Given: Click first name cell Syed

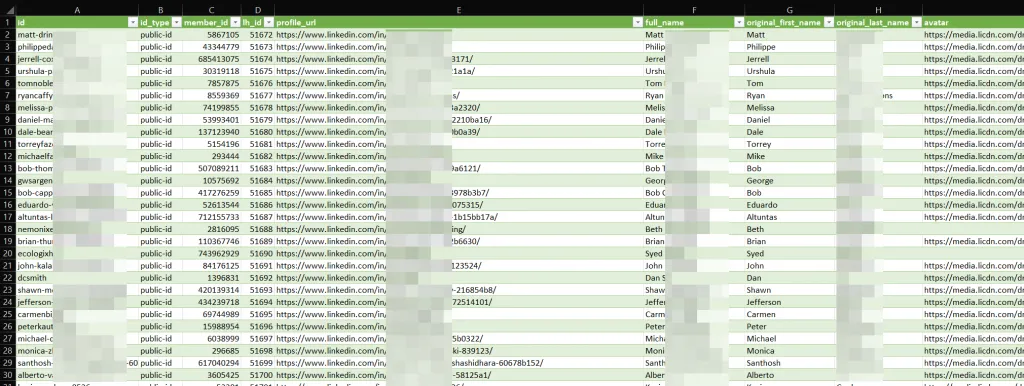Looking at the screenshot, I should click(x=790, y=253).
